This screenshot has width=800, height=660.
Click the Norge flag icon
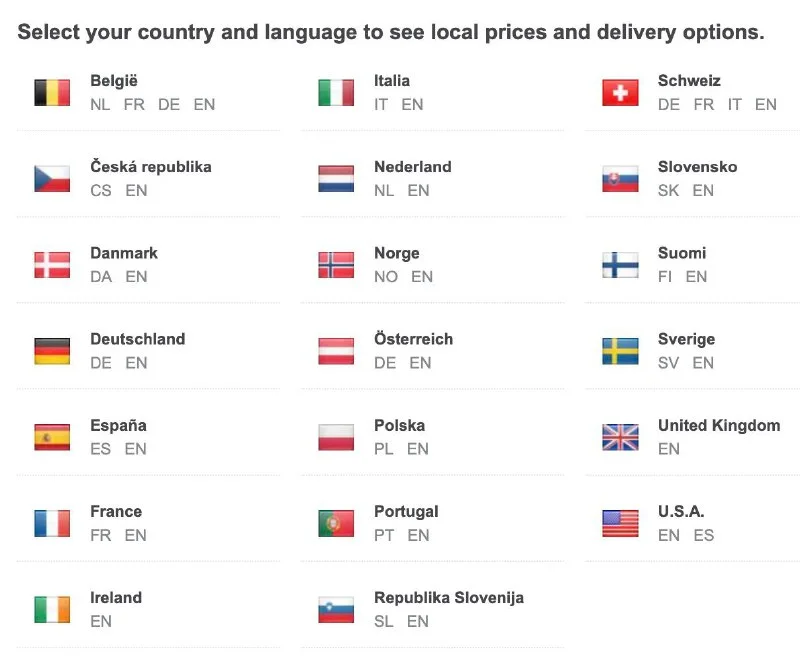(x=336, y=265)
